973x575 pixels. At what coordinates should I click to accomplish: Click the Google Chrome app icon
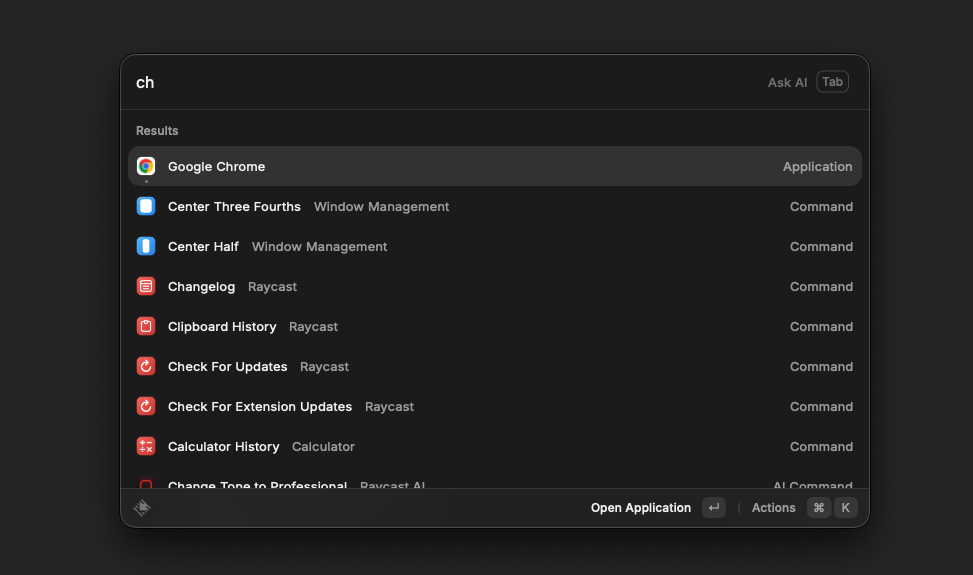pos(146,166)
